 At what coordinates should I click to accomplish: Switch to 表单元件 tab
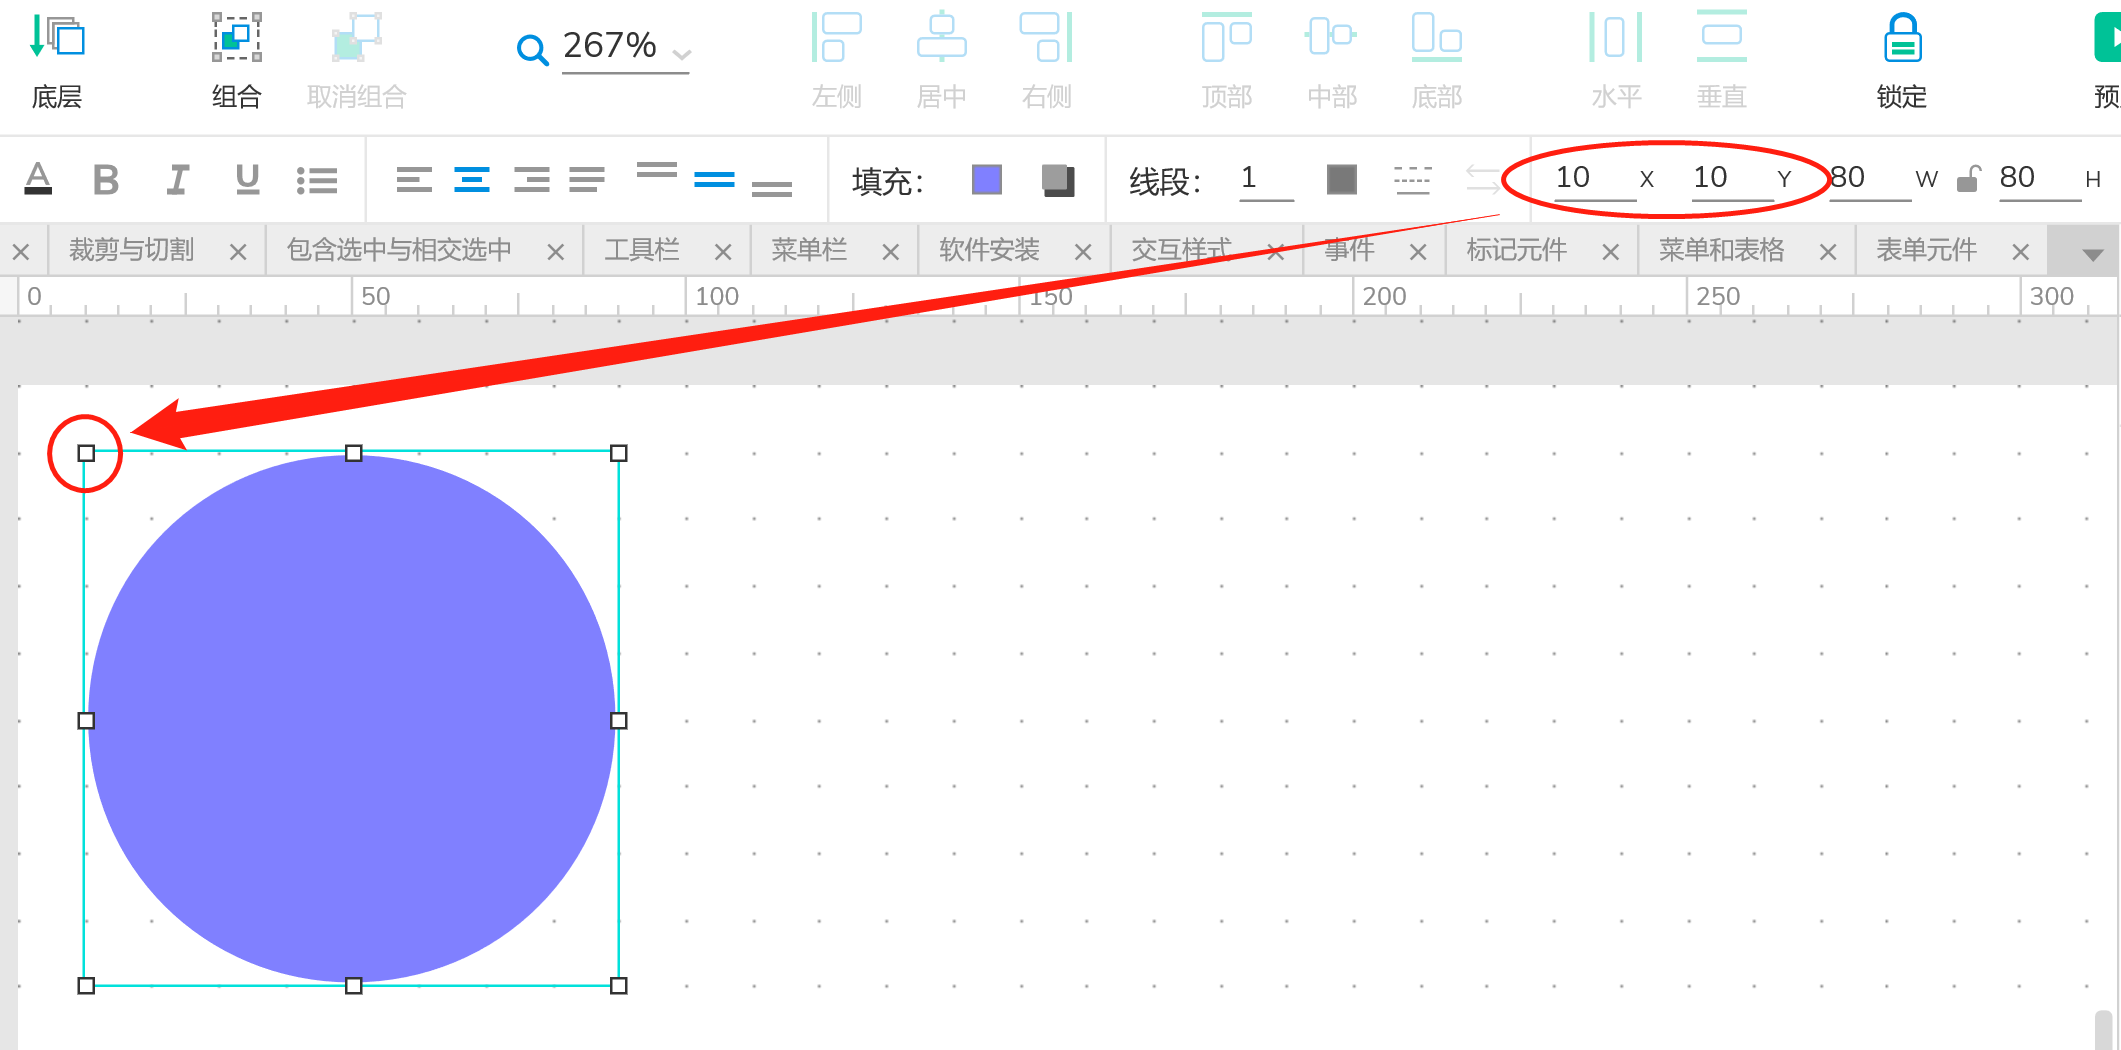[1927, 250]
